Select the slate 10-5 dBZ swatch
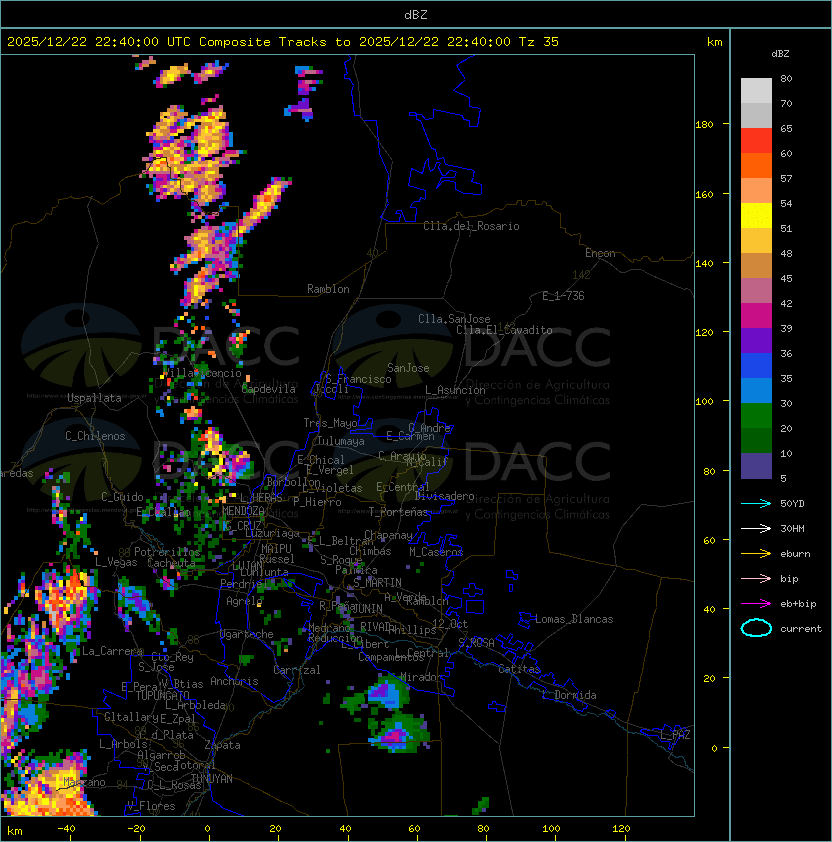The image size is (832, 842). pos(756,466)
